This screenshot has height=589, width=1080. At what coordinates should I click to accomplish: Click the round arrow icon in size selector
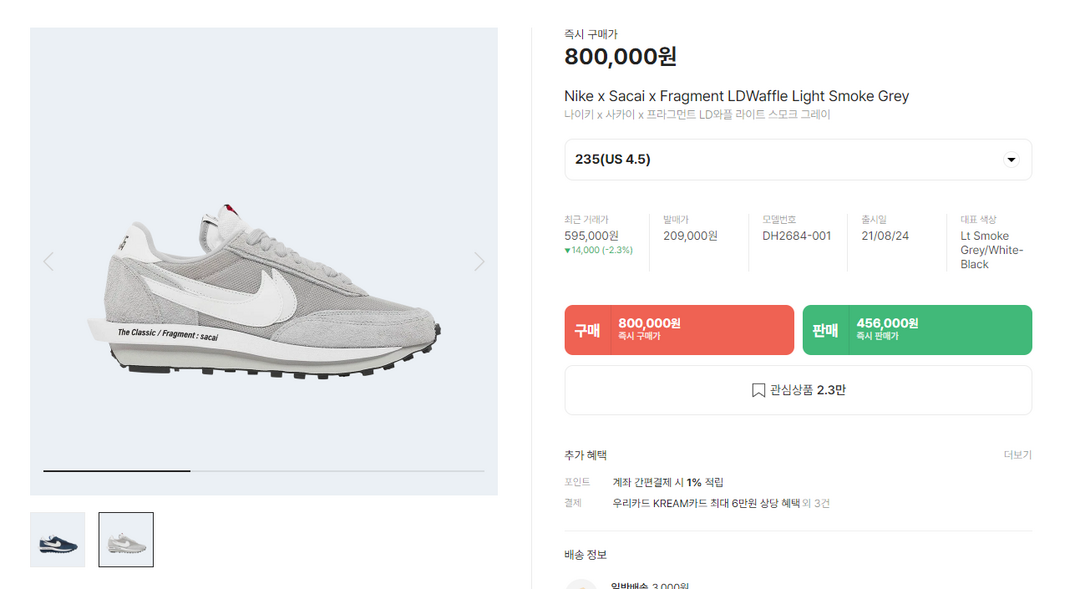pos(1010,160)
